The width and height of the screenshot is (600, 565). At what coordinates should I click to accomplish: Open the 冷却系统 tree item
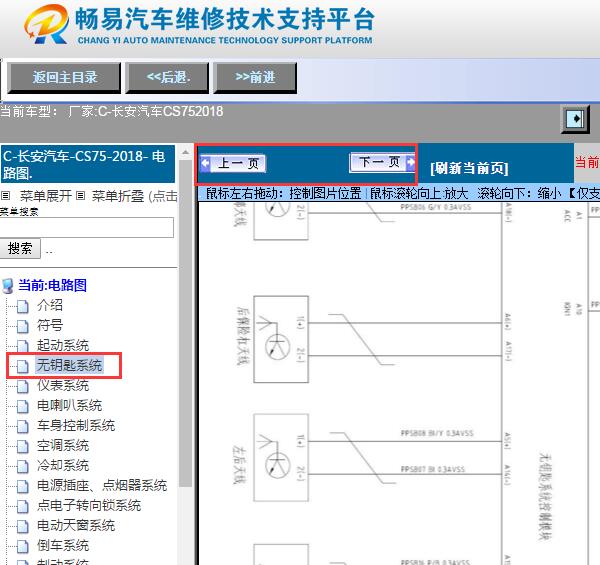click(63, 466)
